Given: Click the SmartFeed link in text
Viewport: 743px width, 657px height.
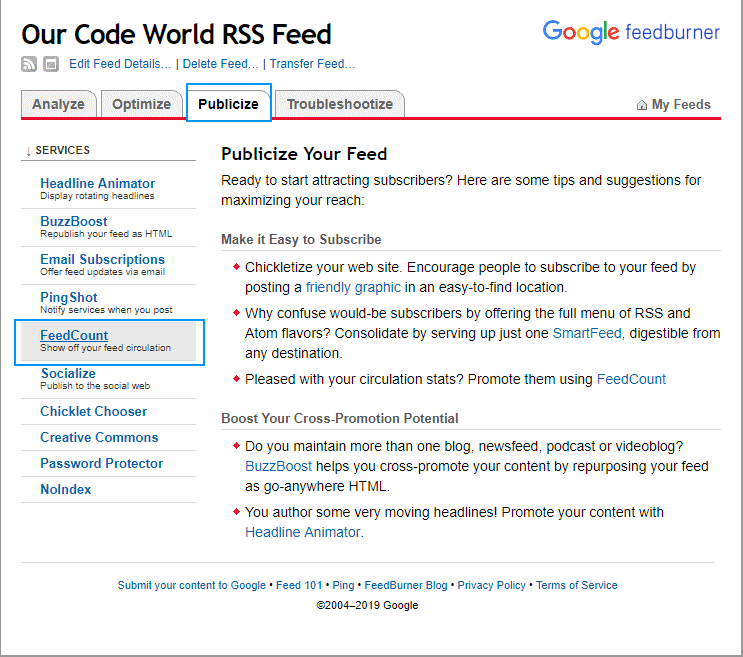Looking at the screenshot, I should click(587, 333).
